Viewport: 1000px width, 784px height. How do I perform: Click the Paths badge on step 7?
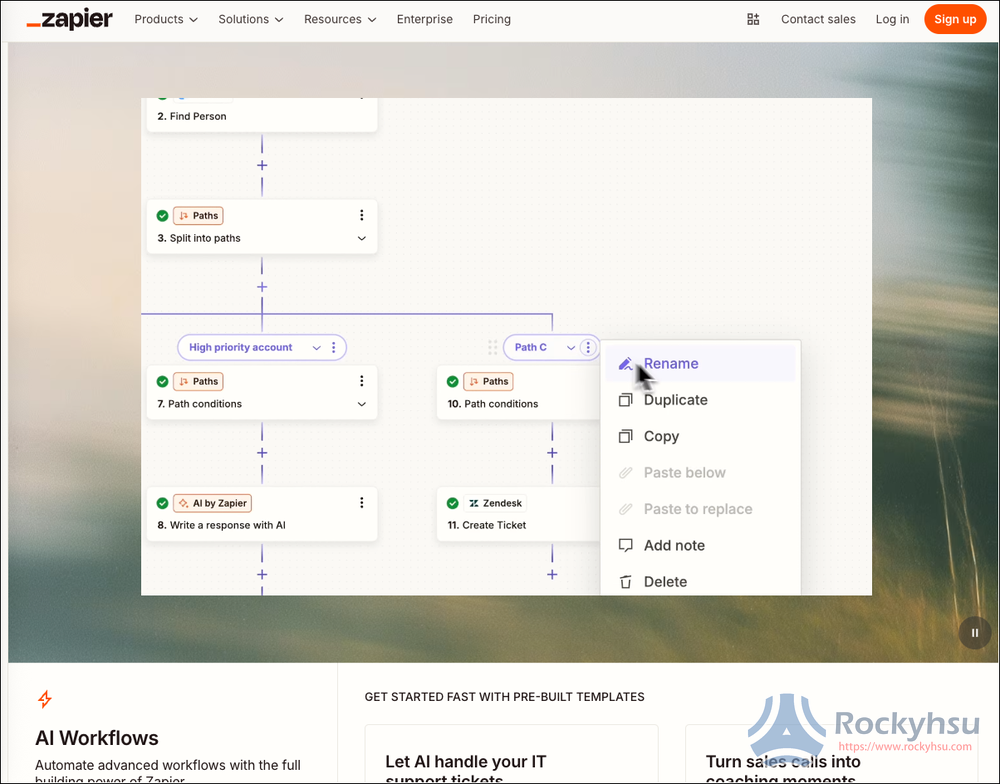point(198,381)
